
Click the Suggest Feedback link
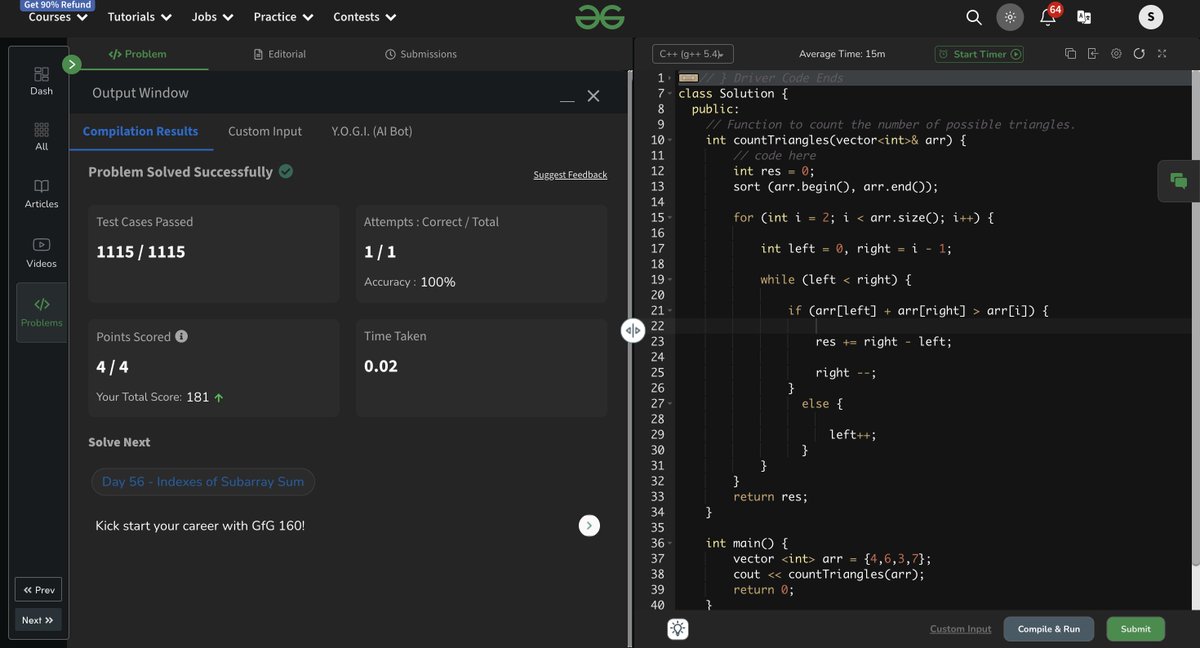pos(570,175)
